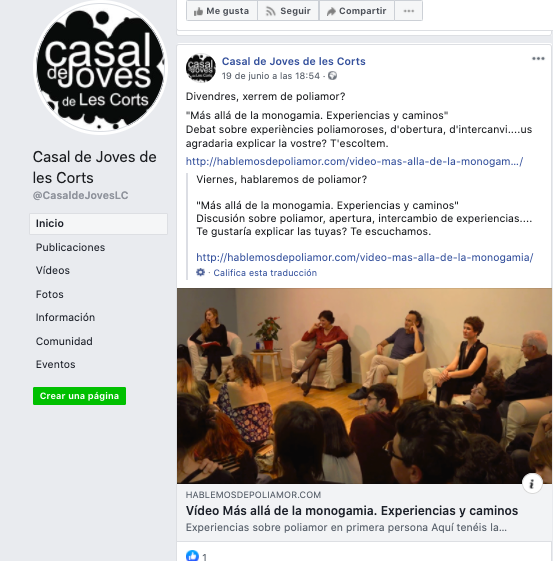Follow the page with Seguir button
This screenshot has height=561, width=553.
coord(288,11)
